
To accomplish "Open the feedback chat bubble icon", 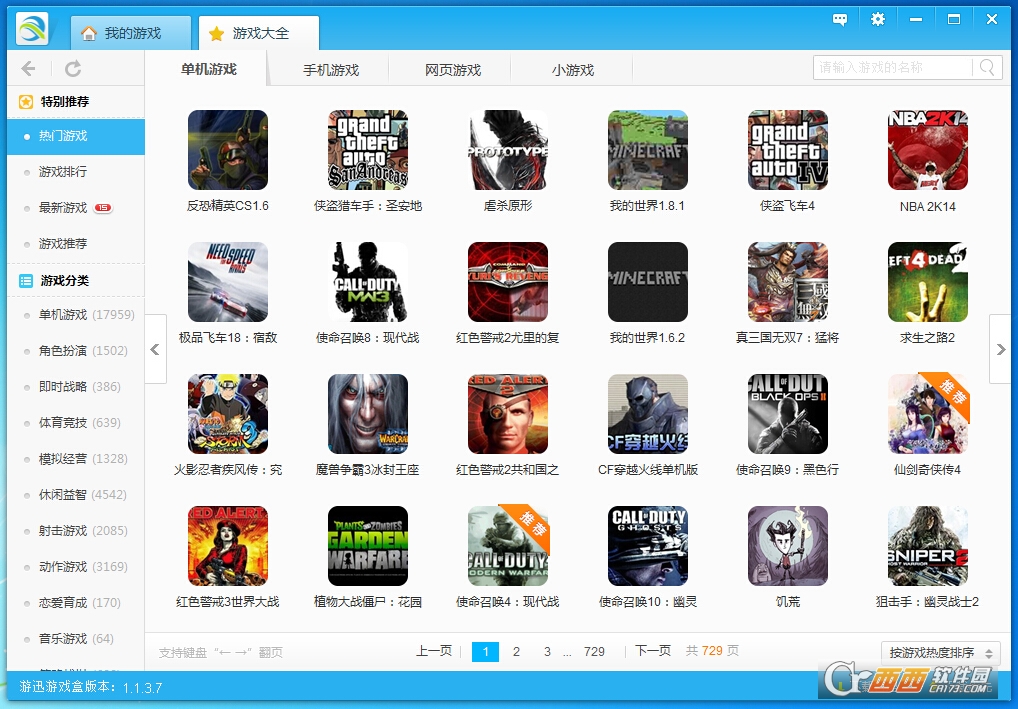I will pos(839,19).
